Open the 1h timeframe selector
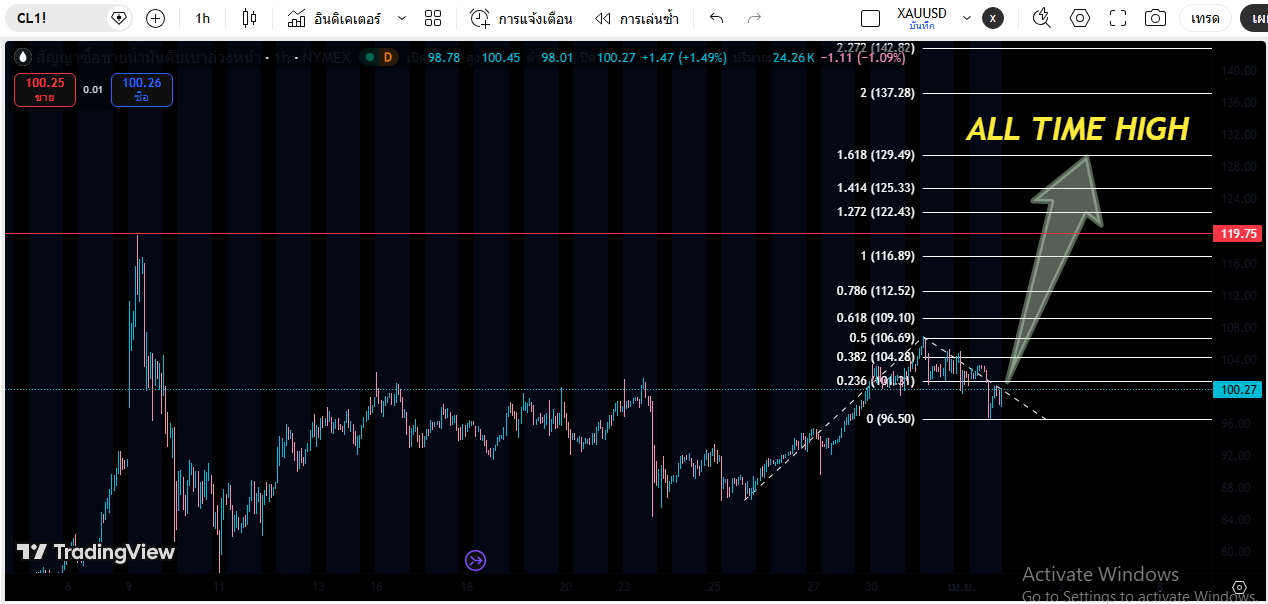This screenshot has height=604, width=1268. click(203, 18)
